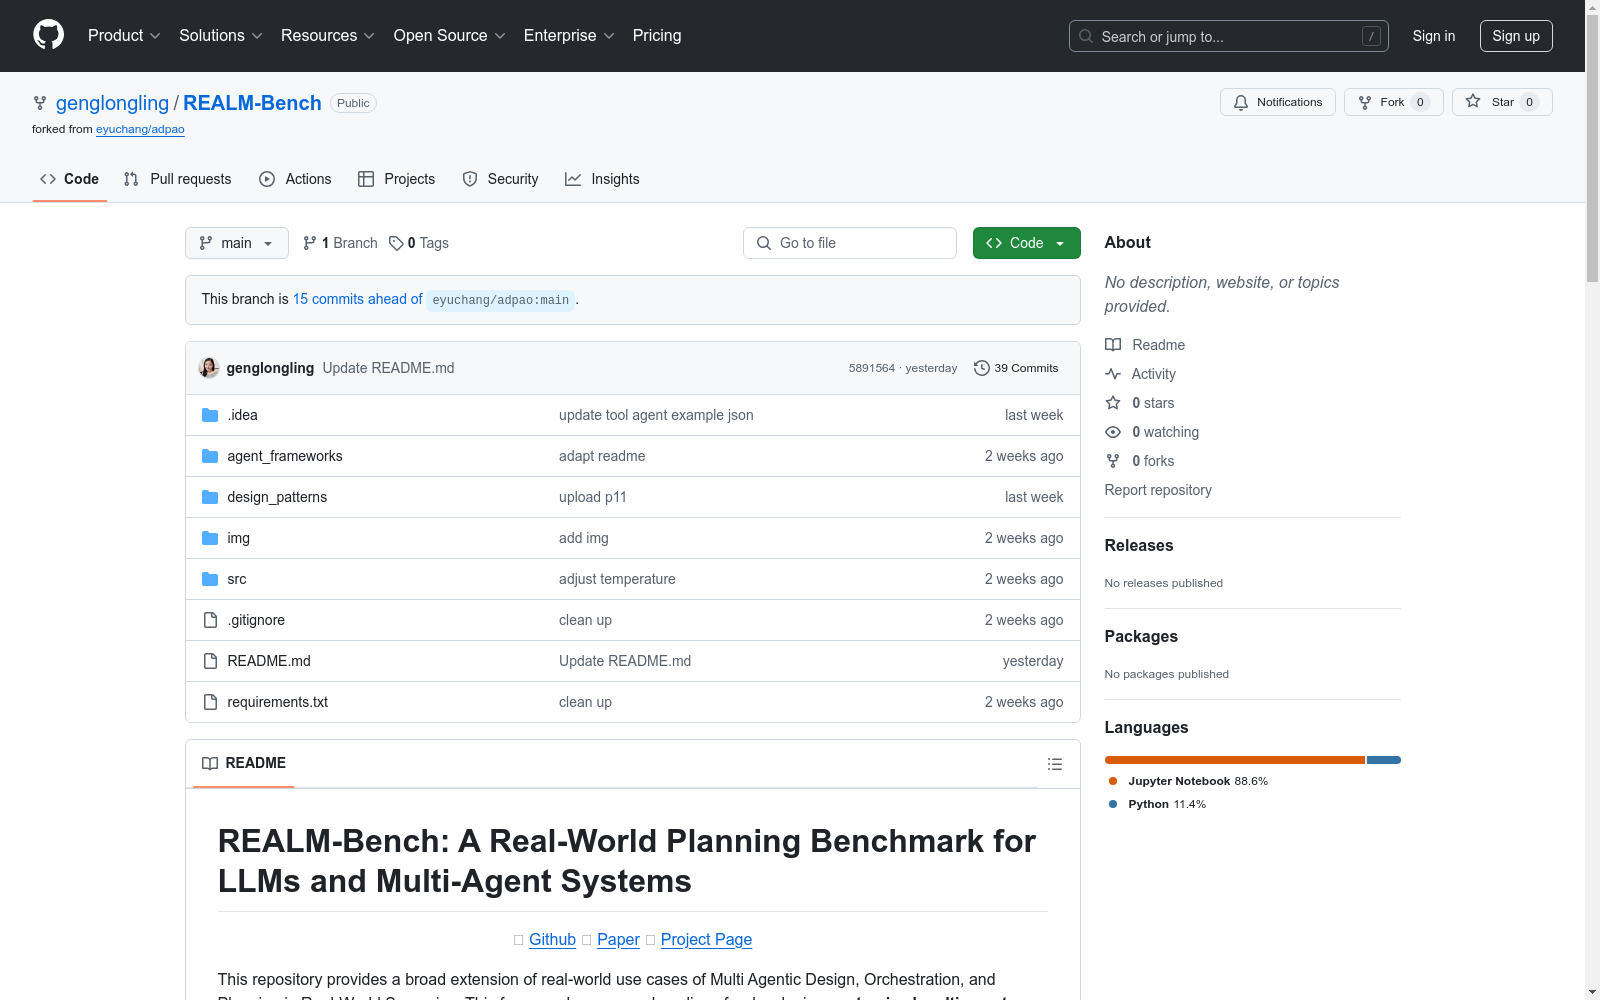This screenshot has width=1600, height=1000.
Task: Click the pulse icon beside Activity
Action: (1113, 374)
